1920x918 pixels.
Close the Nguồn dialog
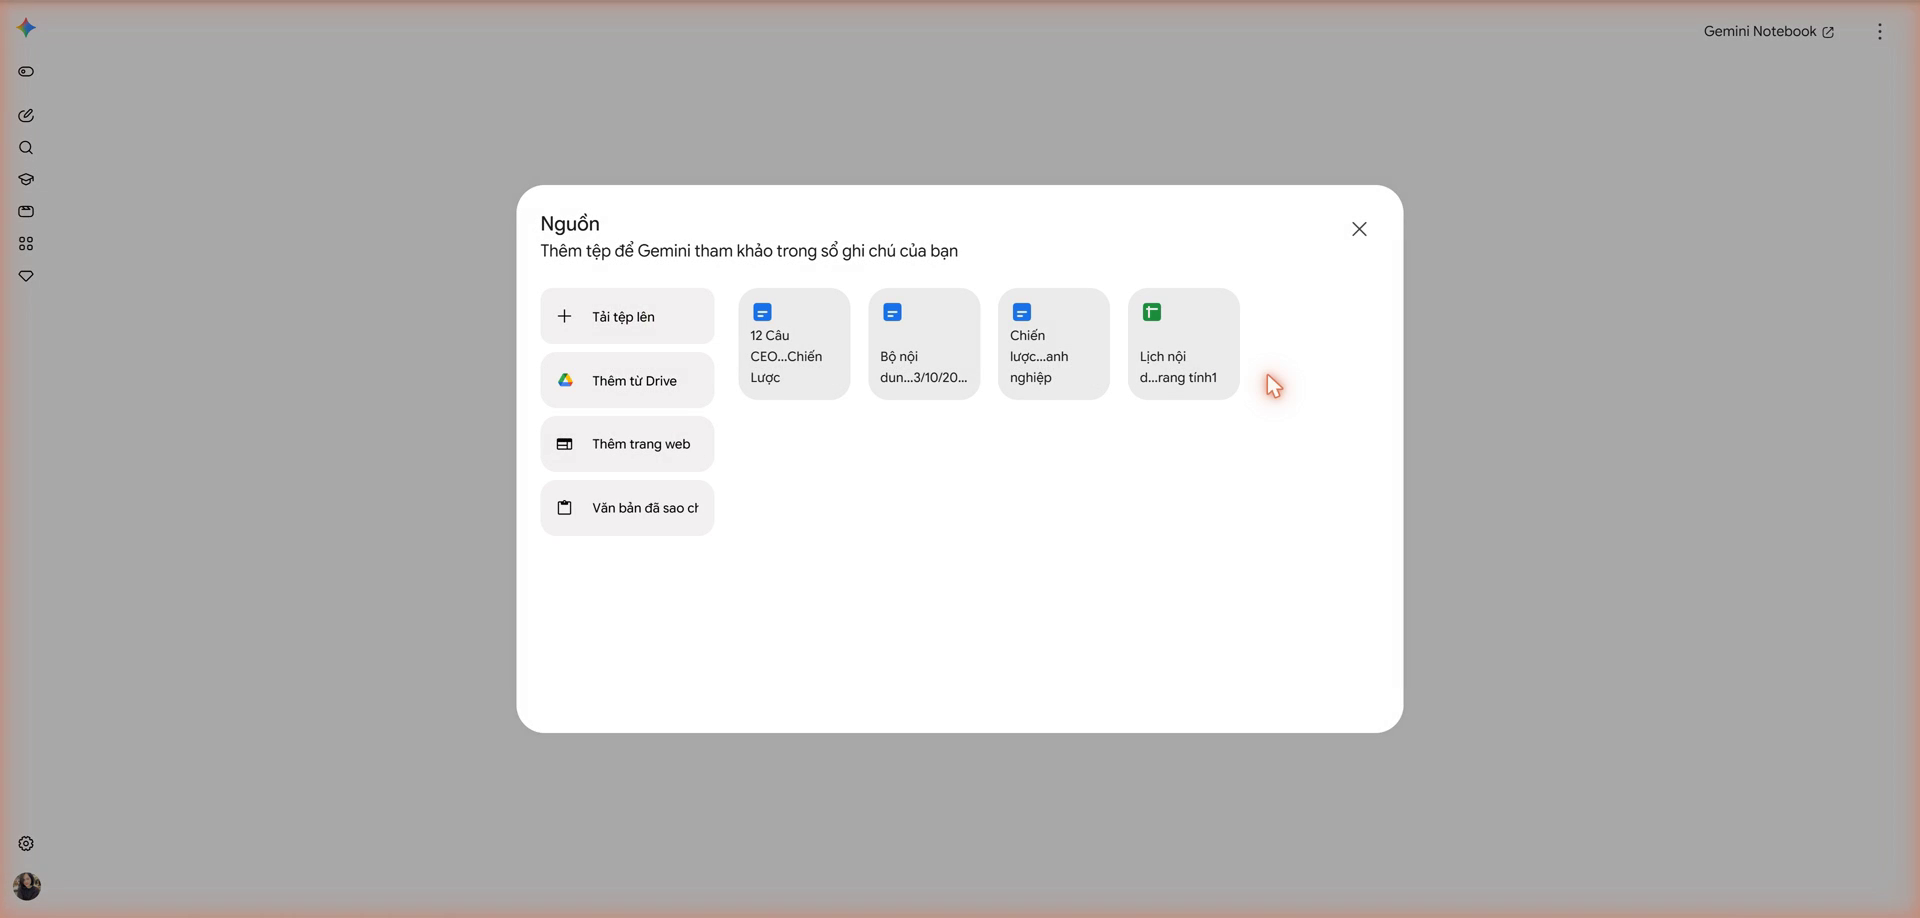[1359, 229]
